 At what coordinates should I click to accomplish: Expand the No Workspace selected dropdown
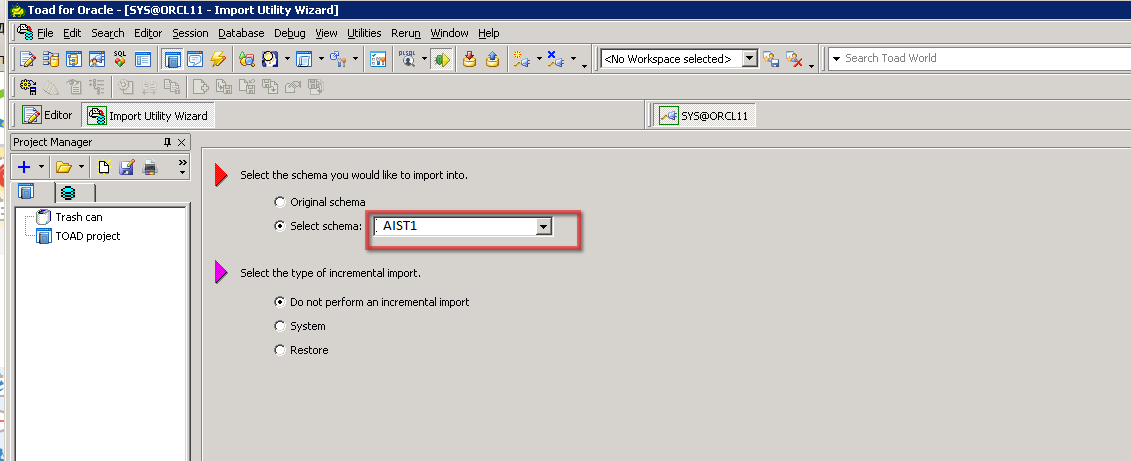[x=750, y=59]
